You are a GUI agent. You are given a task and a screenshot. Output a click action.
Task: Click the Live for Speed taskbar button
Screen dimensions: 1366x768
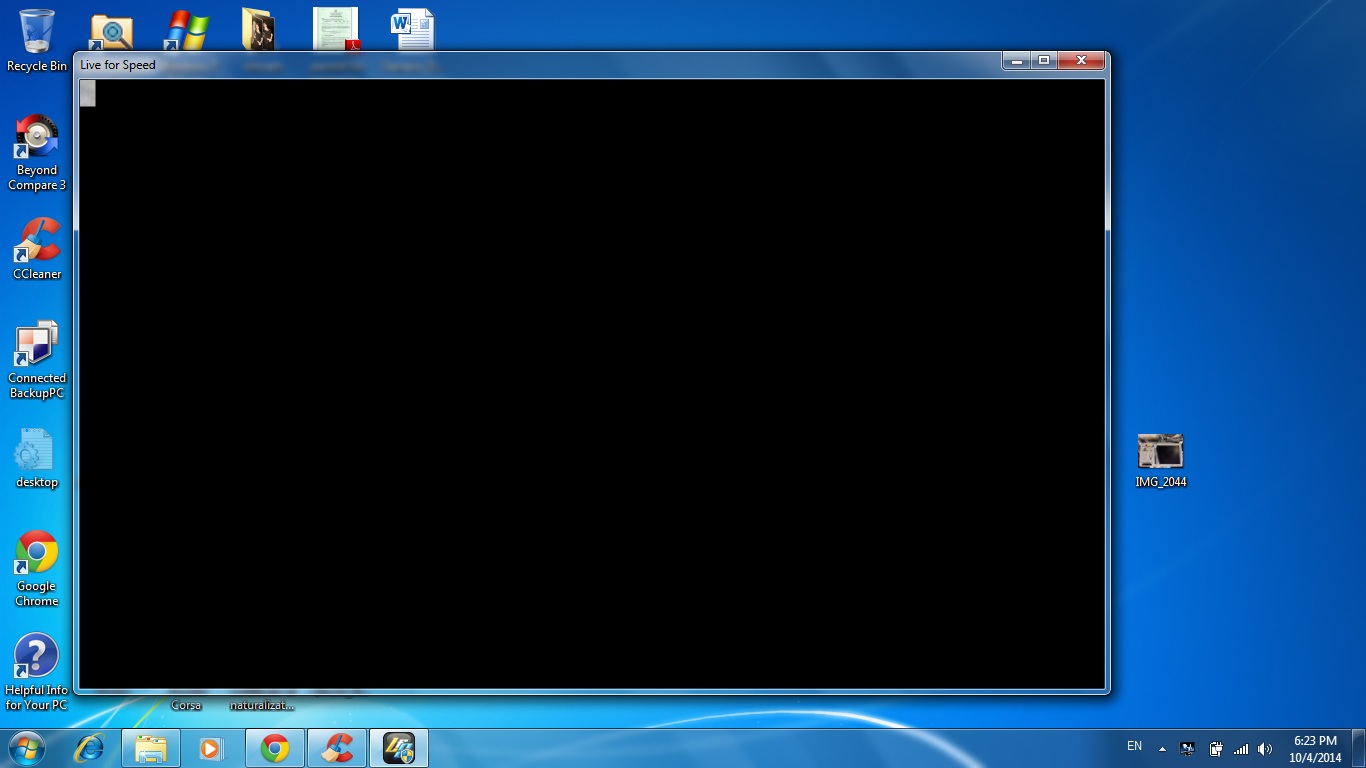[399, 748]
